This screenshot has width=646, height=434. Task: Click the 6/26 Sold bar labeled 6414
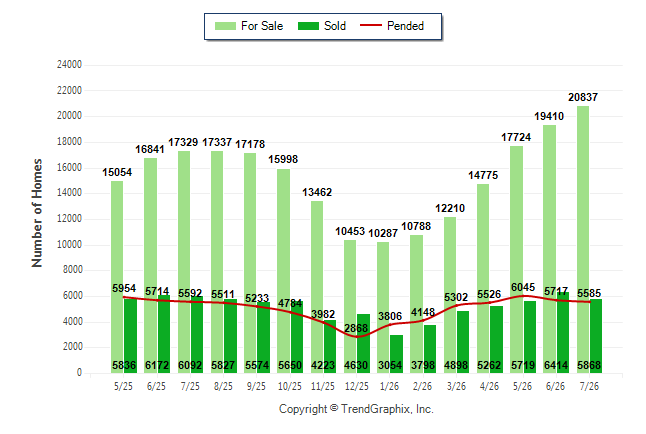(x=563, y=333)
